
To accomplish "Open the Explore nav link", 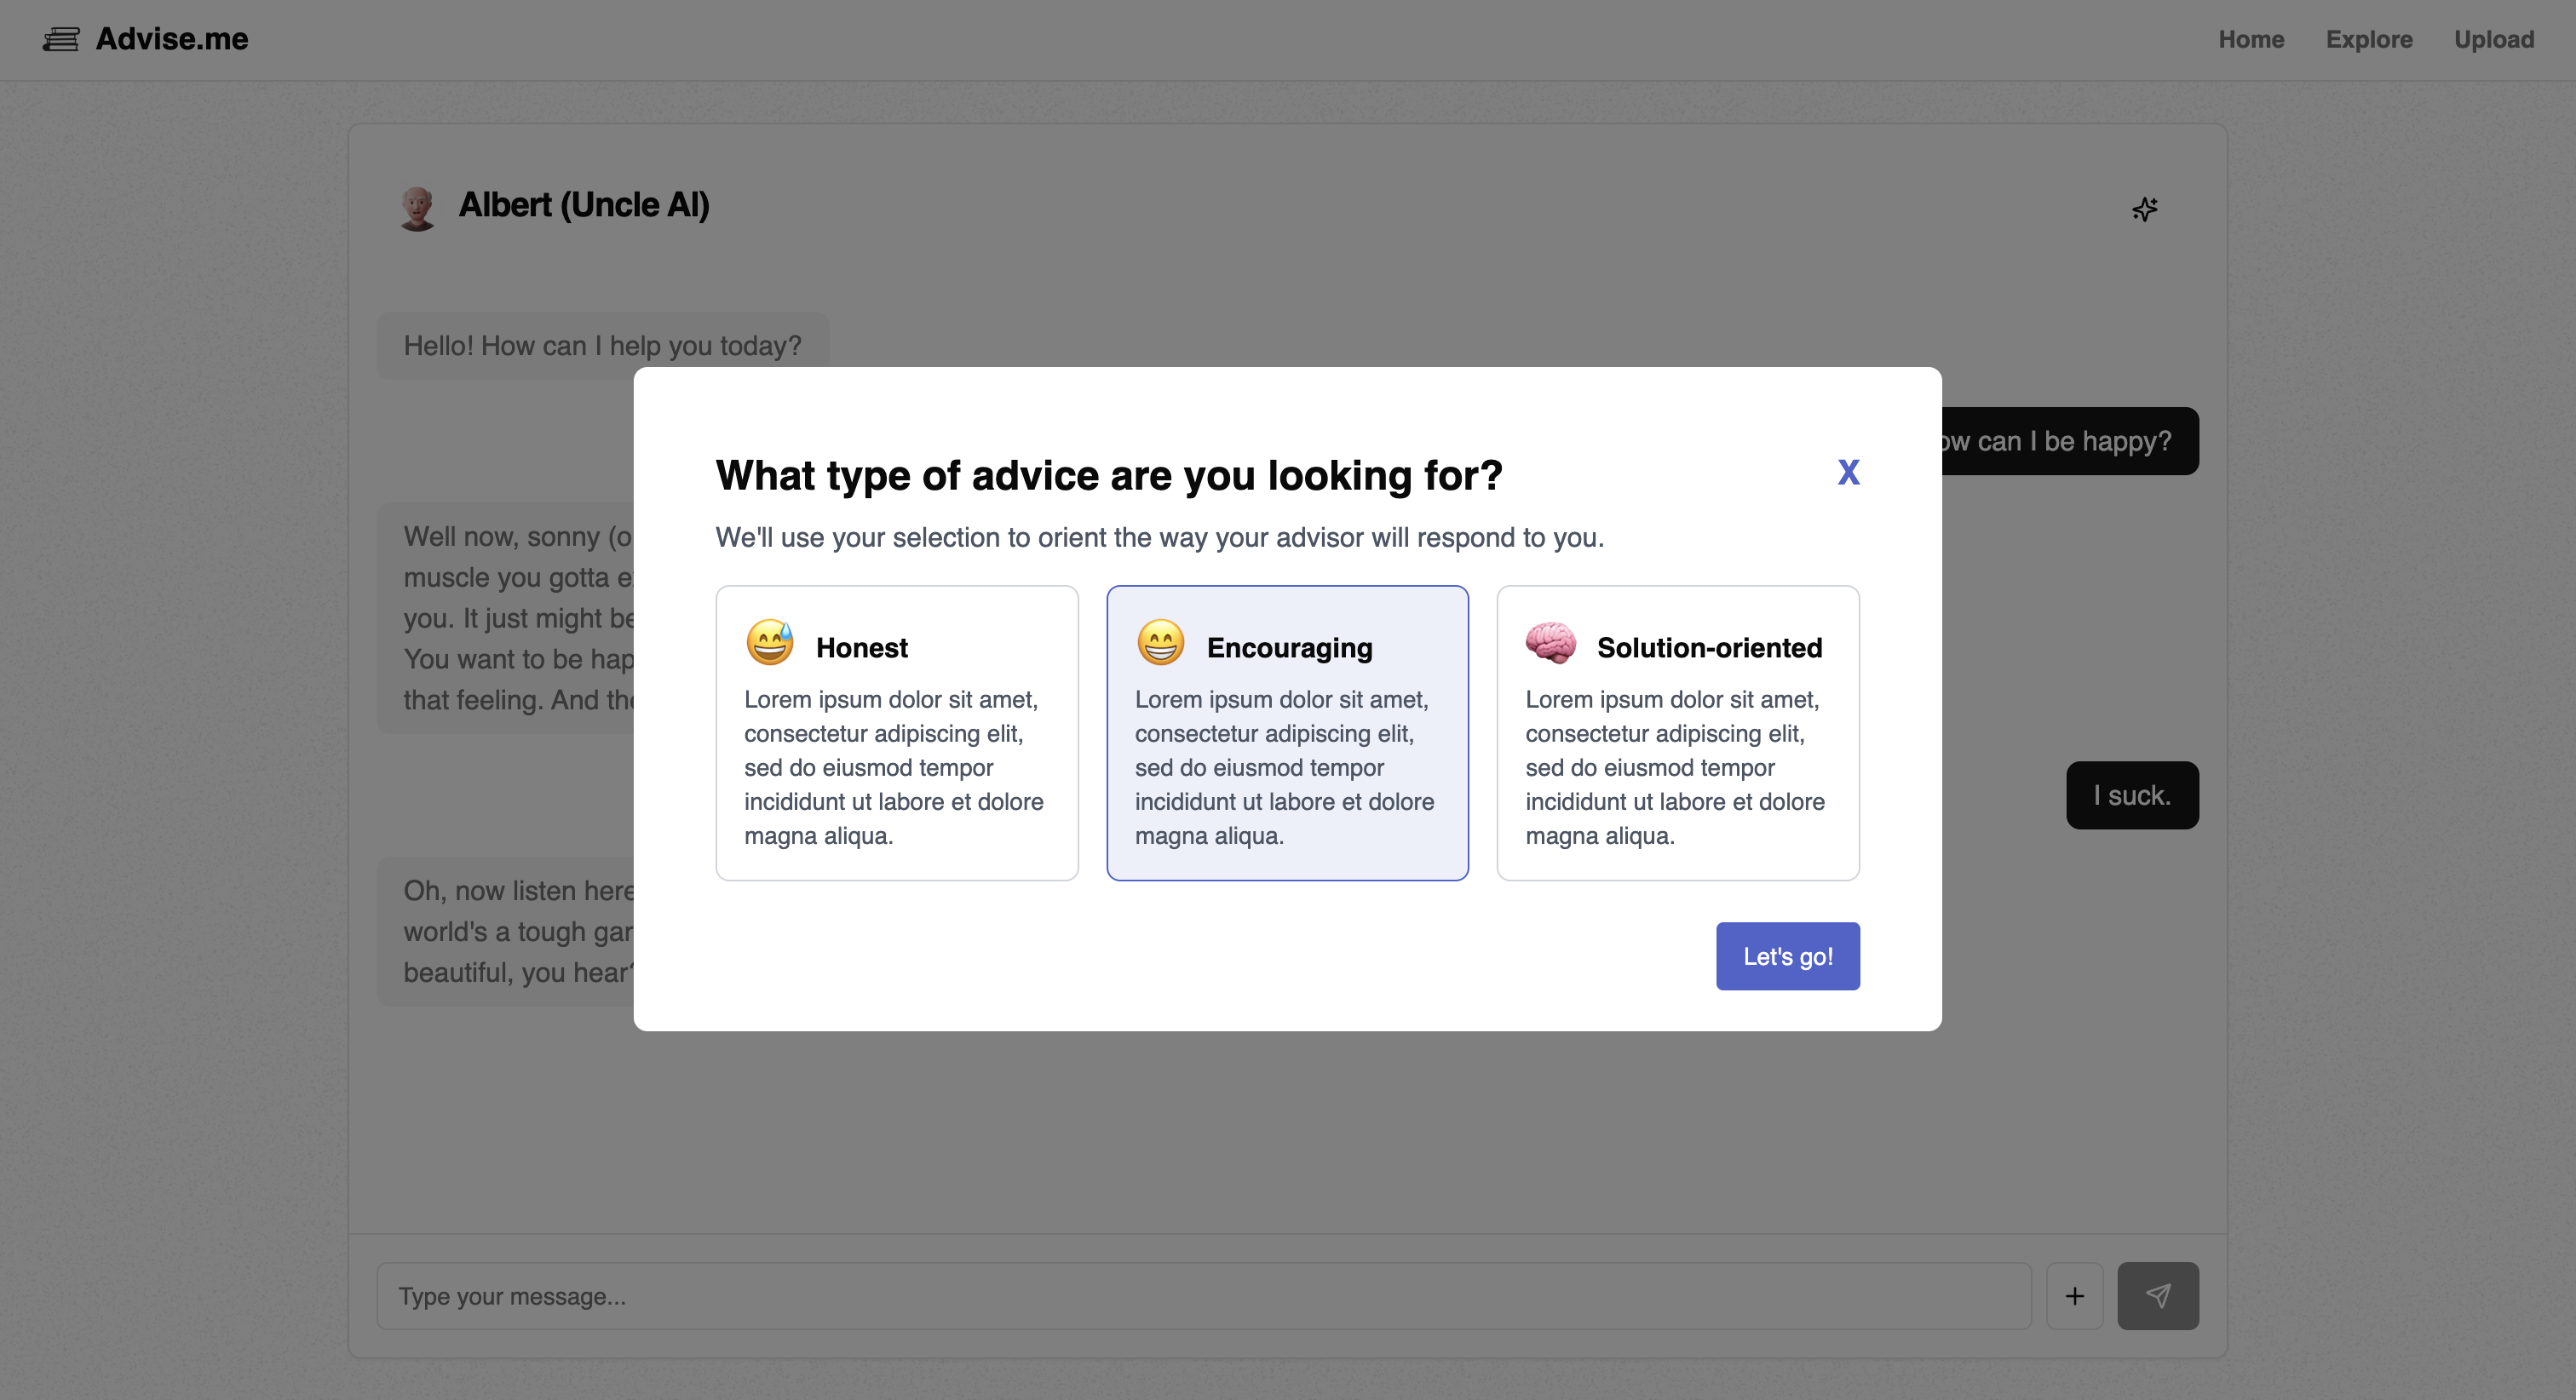I will [2368, 40].
